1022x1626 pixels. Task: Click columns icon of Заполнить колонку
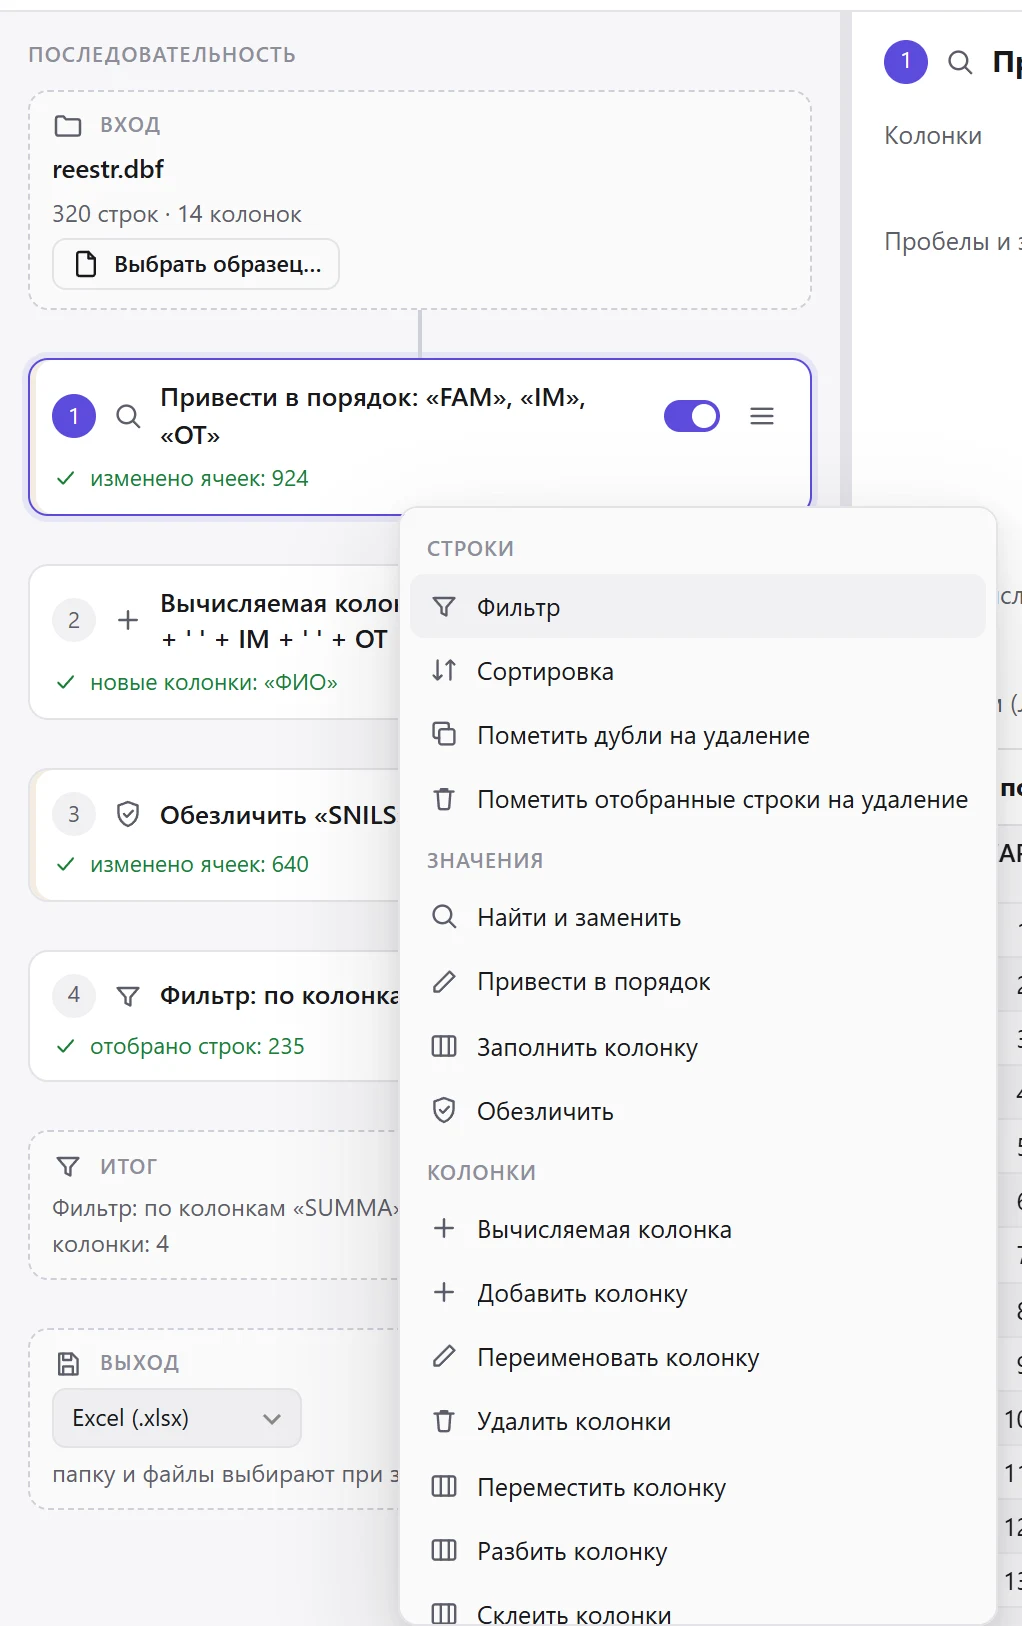point(444,1046)
